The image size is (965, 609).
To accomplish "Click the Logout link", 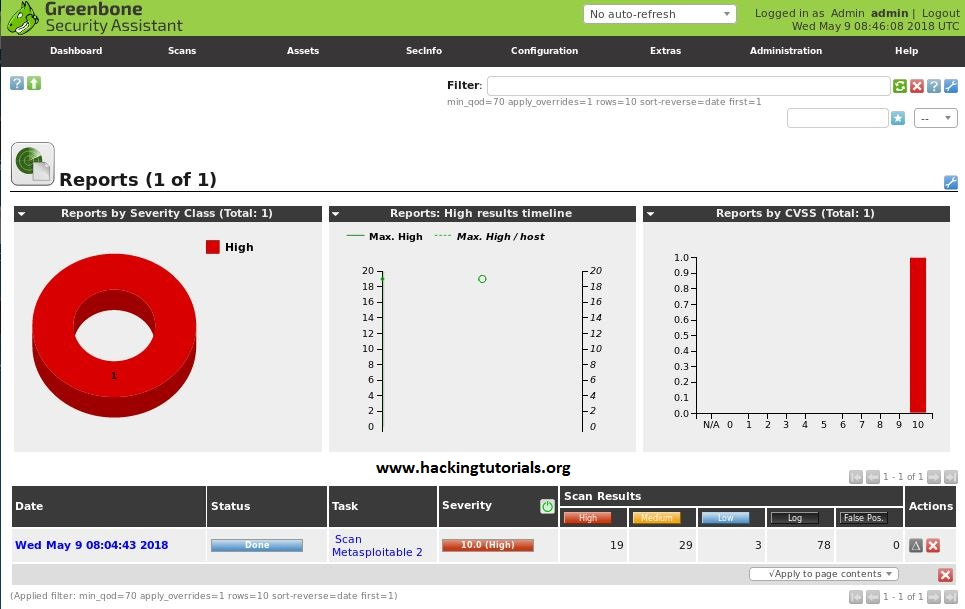I will [940, 13].
